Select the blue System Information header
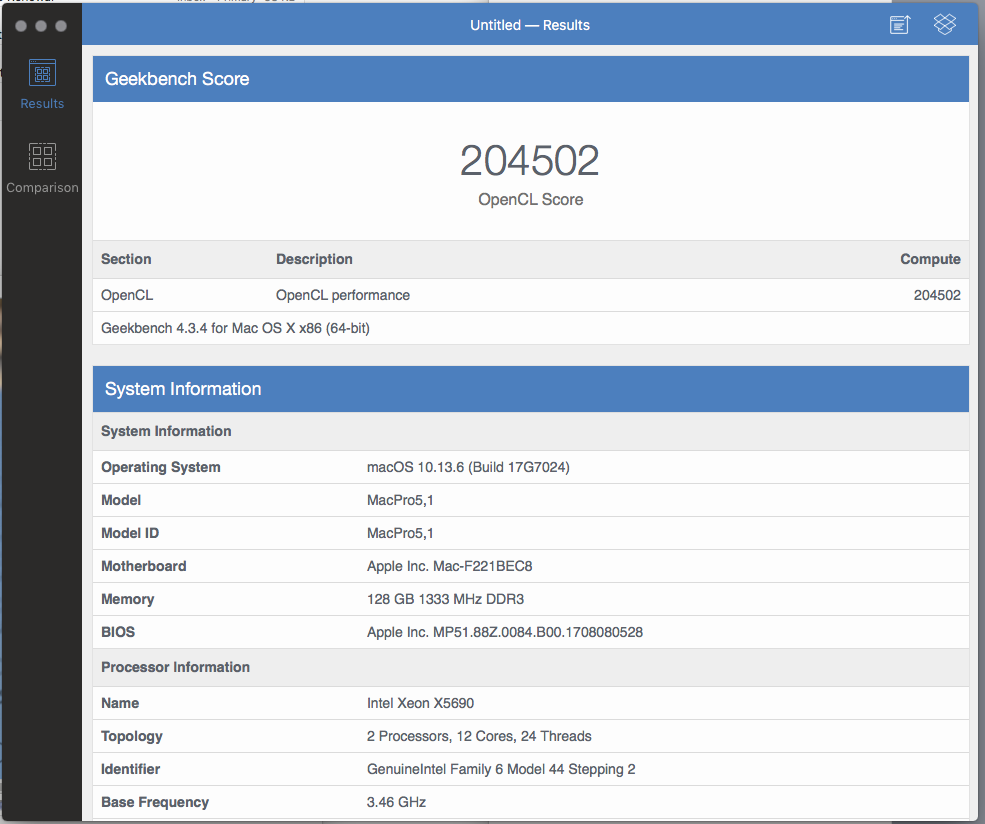This screenshot has height=824, width=985. [530, 389]
